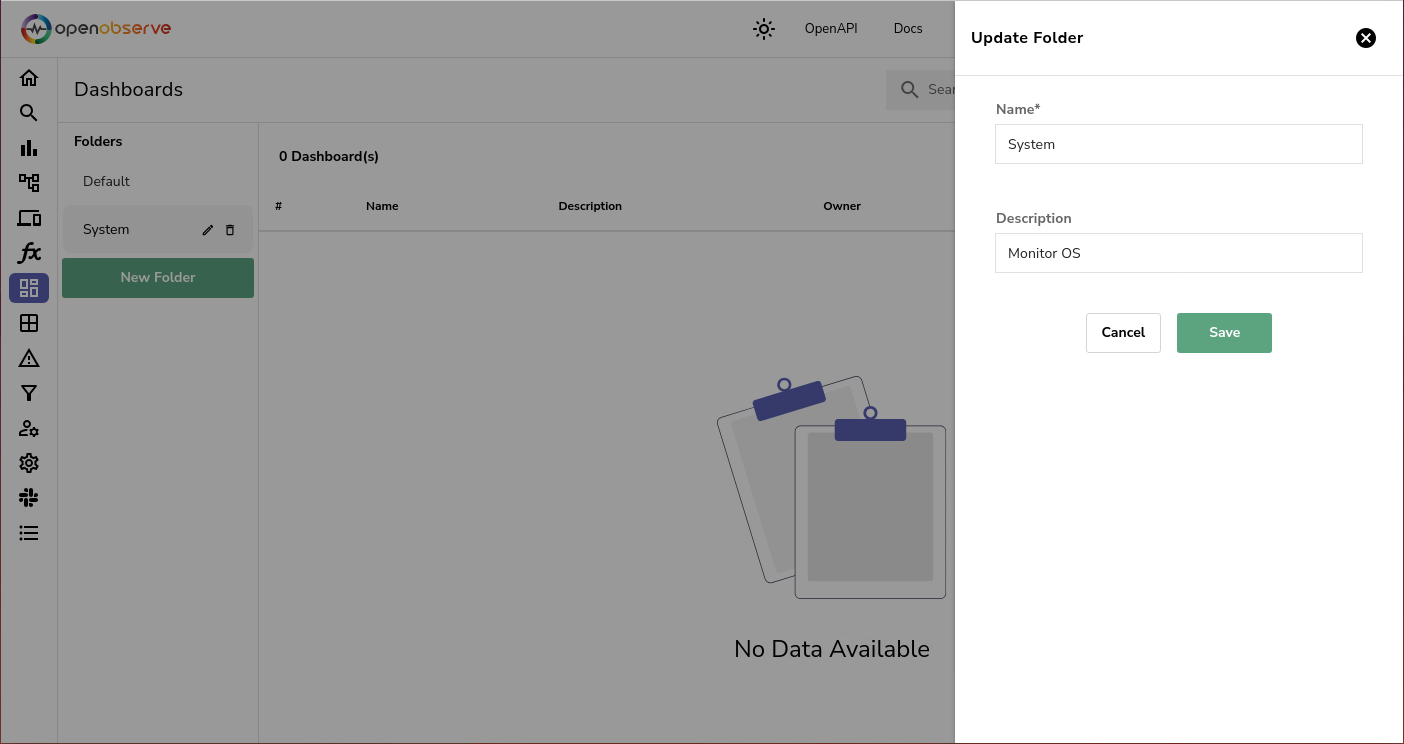Open the Home page from sidebar
Viewport: 1404px width, 744px height.
29,78
